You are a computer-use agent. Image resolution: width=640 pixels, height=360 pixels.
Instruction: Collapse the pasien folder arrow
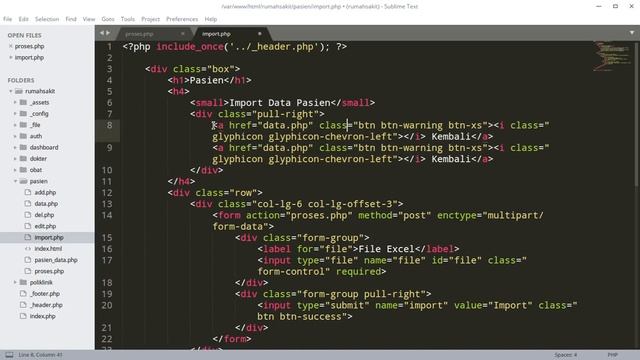tap(15, 181)
